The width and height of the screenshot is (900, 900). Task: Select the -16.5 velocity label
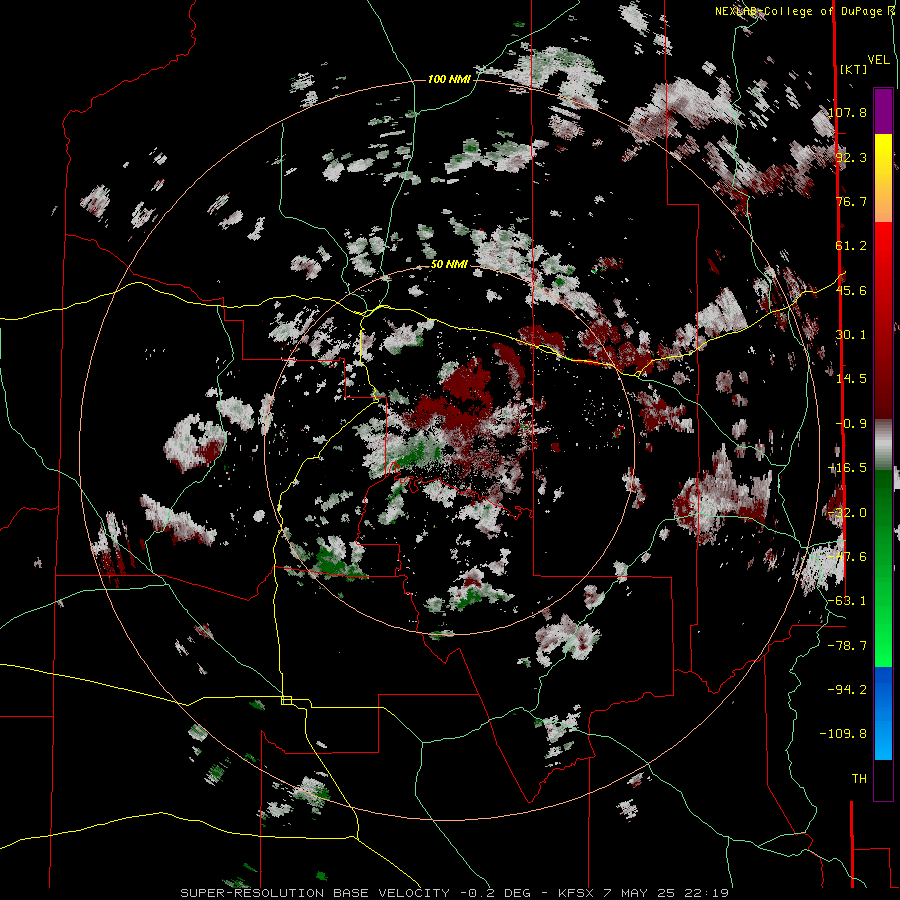[847, 468]
